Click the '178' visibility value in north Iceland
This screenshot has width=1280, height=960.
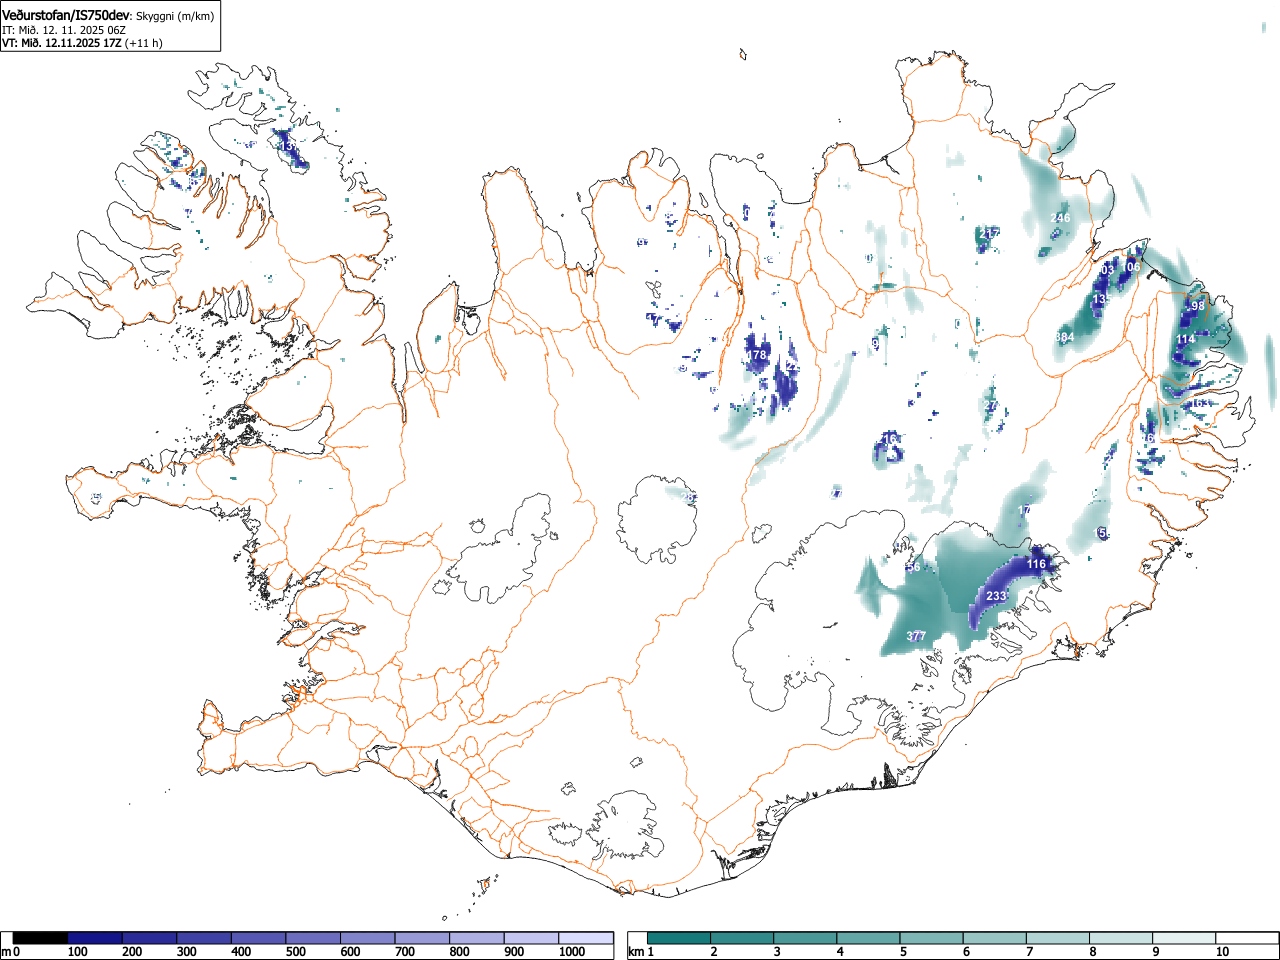[x=756, y=356]
